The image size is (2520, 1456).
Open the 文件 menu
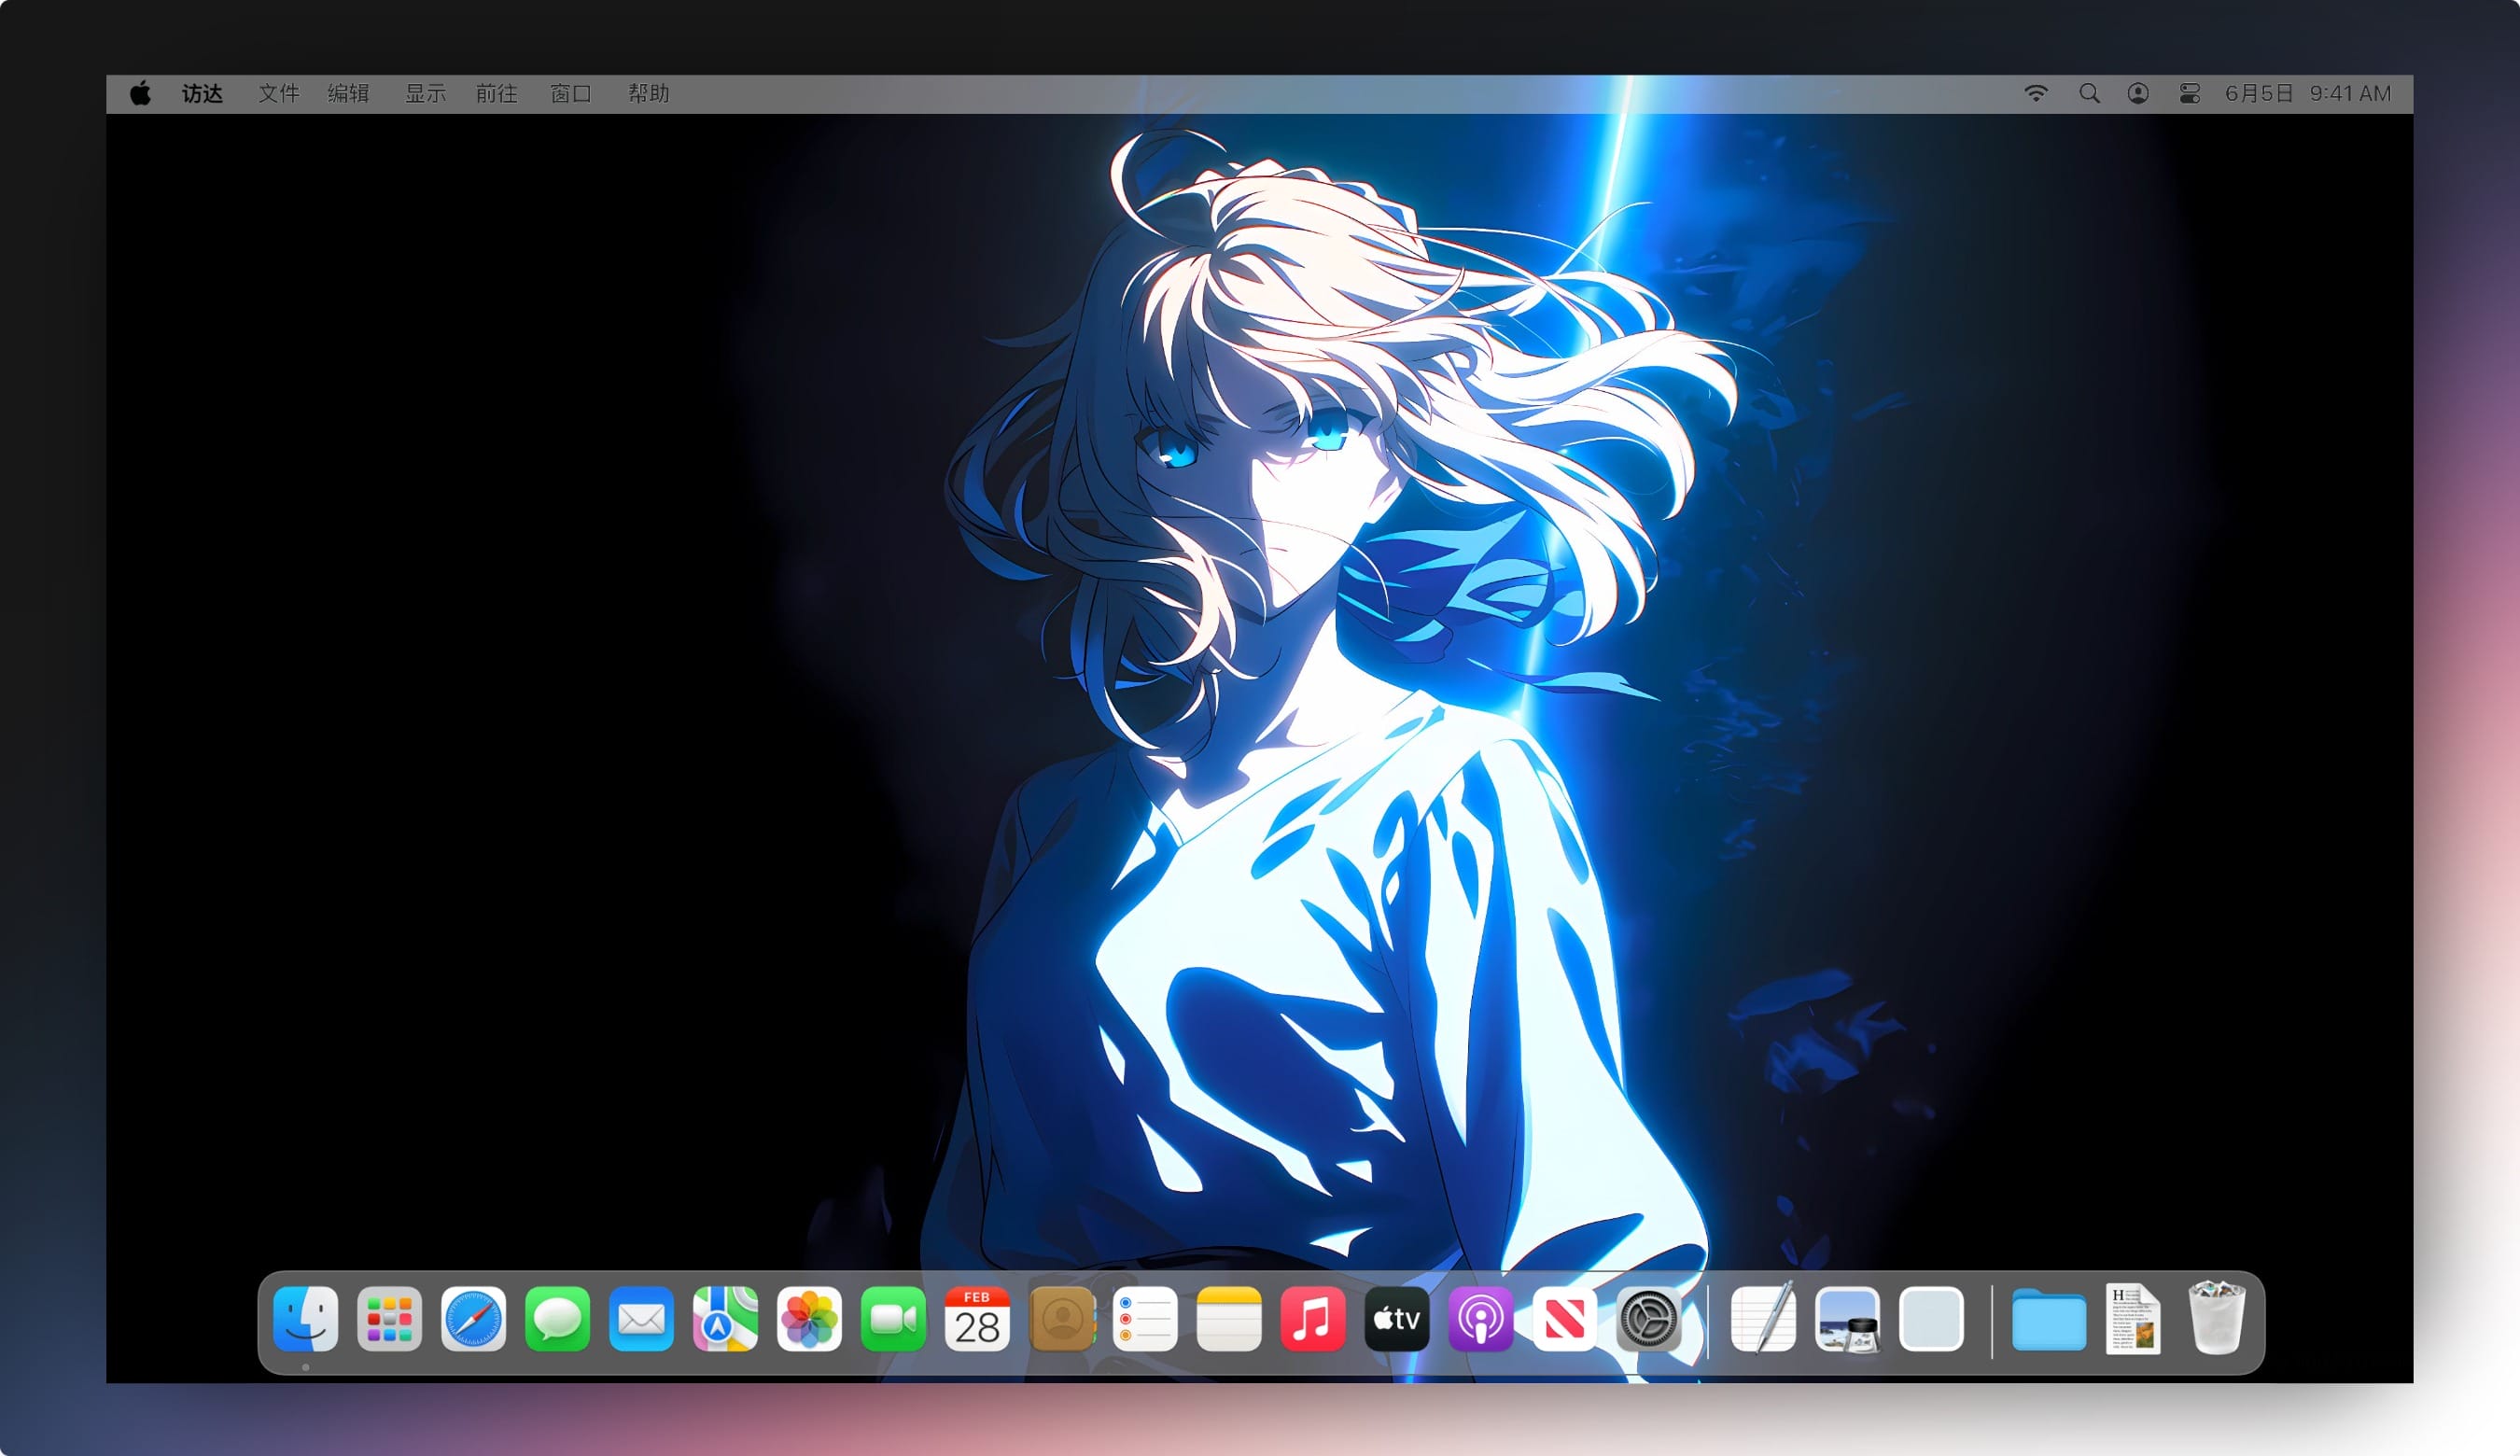pos(278,93)
